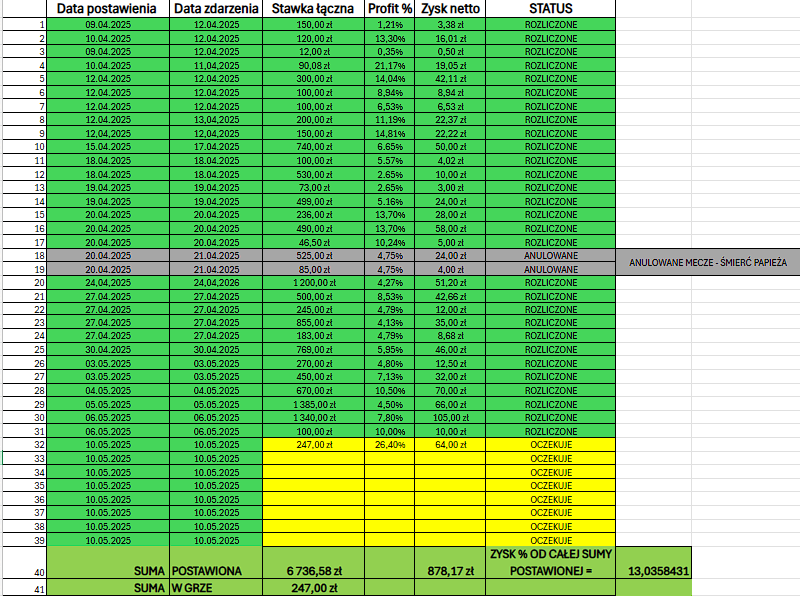Viewport: 800px width, 596px height.
Task: Select OCZEKUJE status in row 39
Action: pyautogui.click(x=551, y=540)
